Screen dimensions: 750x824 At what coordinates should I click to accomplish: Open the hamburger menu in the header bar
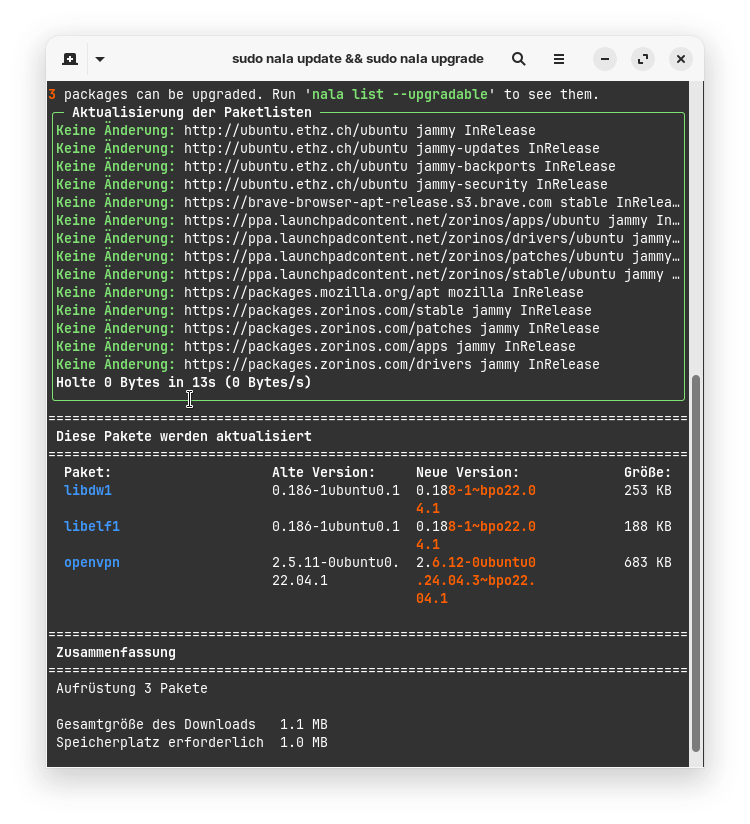(559, 59)
